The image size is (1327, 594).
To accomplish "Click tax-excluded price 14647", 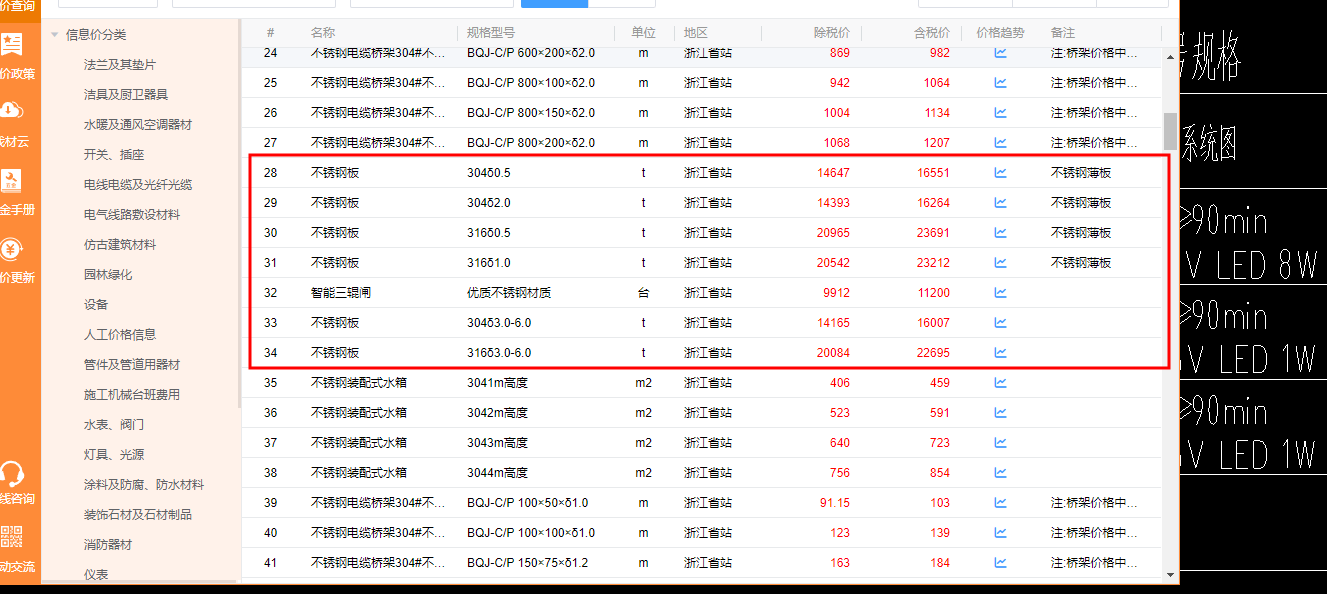I will point(833,173).
